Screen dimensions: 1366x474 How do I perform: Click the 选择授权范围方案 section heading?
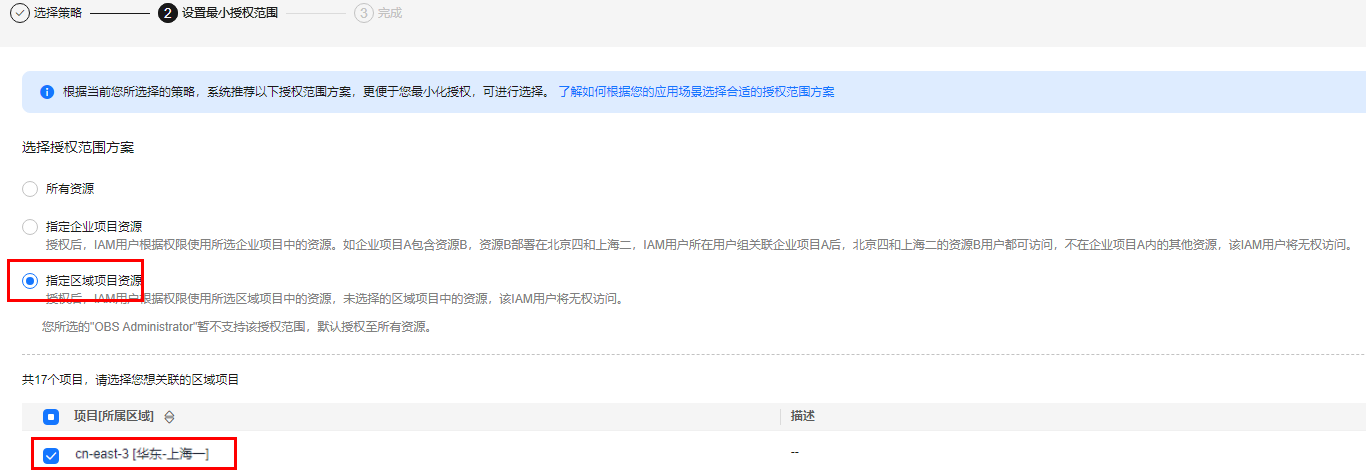(78, 148)
